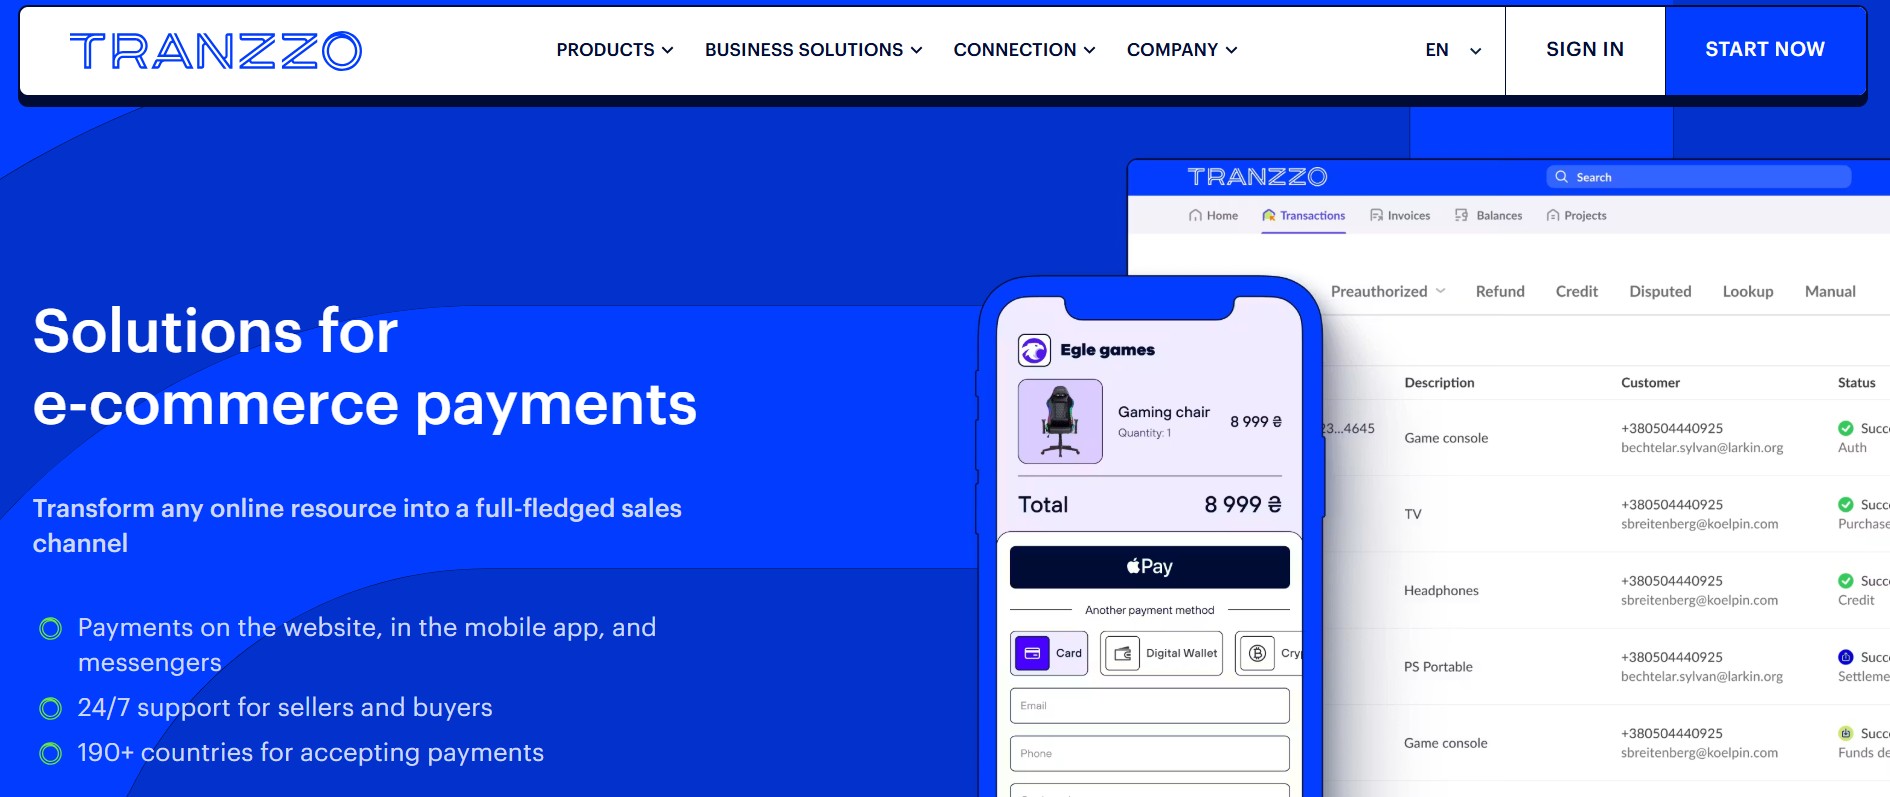Image resolution: width=1890 pixels, height=797 pixels.
Task: Expand the Company menu
Action: pyautogui.click(x=1182, y=50)
